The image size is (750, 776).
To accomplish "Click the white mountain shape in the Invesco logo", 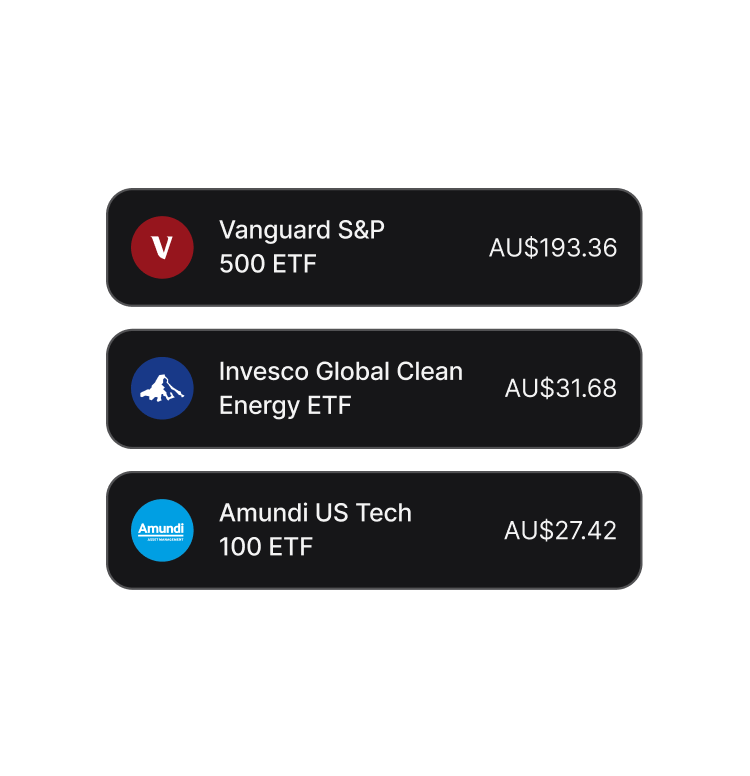I will [162, 388].
